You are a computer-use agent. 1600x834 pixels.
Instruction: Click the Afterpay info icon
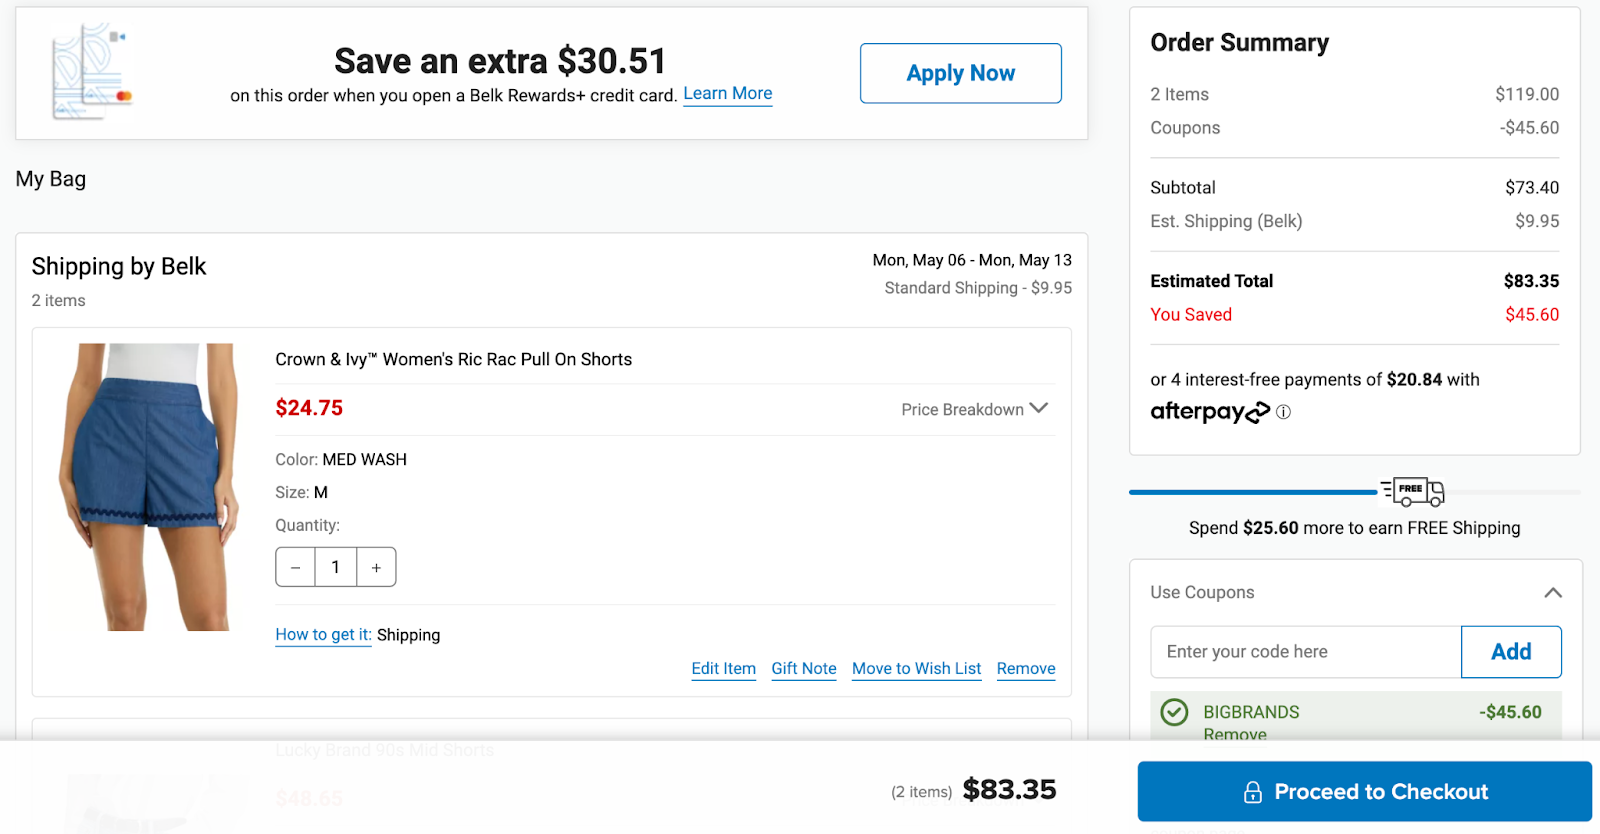pos(1283,412)
